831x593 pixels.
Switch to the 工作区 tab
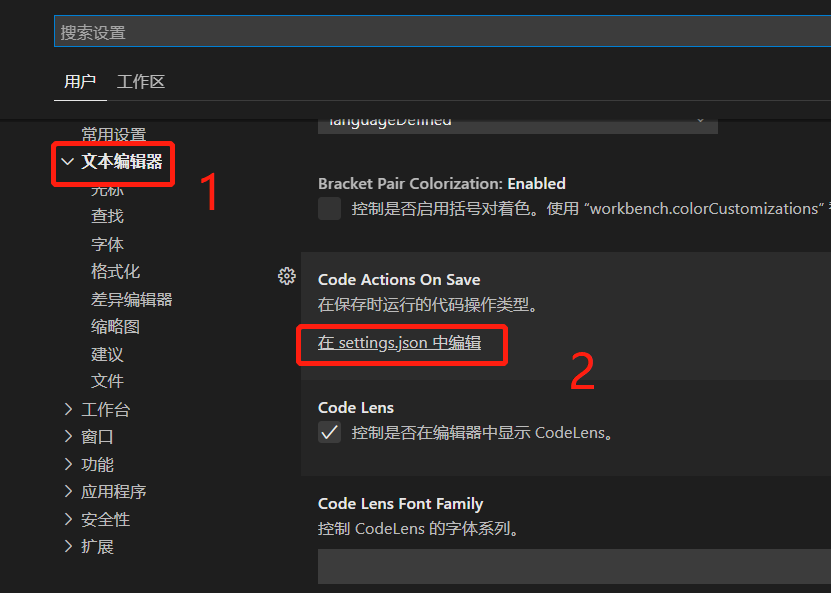point(140,81)
